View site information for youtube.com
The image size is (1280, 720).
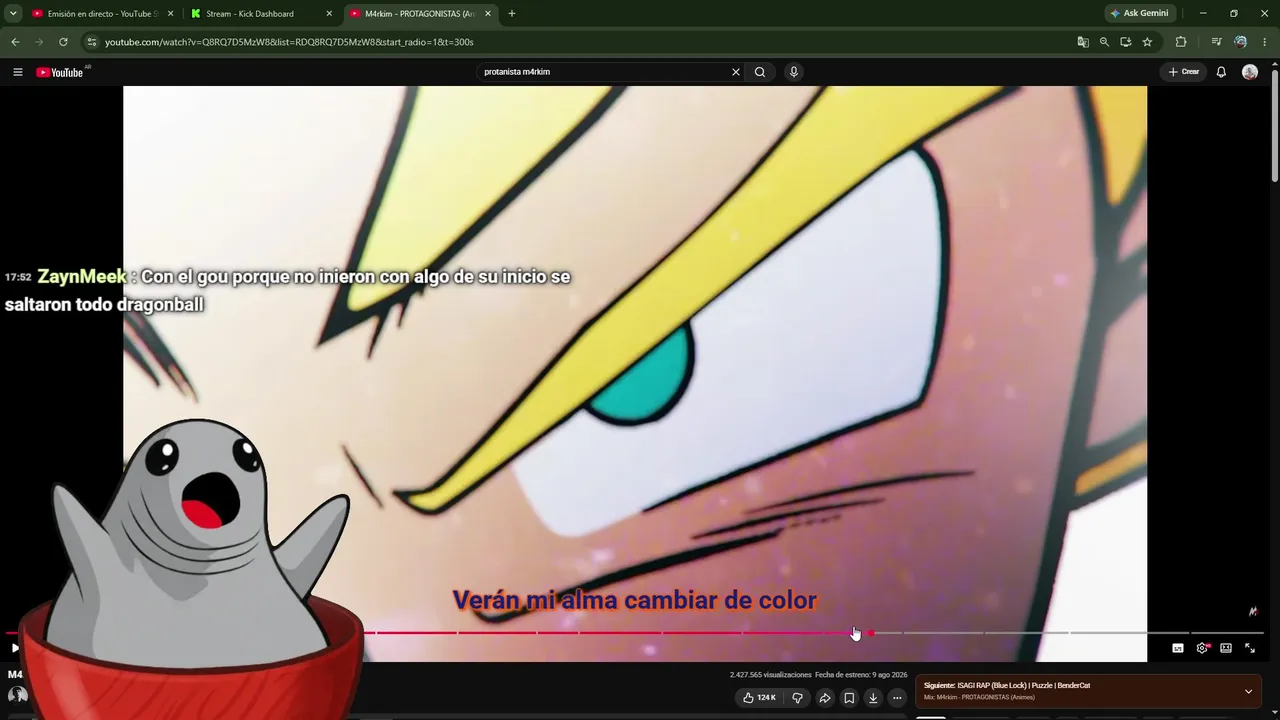tap(92, 42)
